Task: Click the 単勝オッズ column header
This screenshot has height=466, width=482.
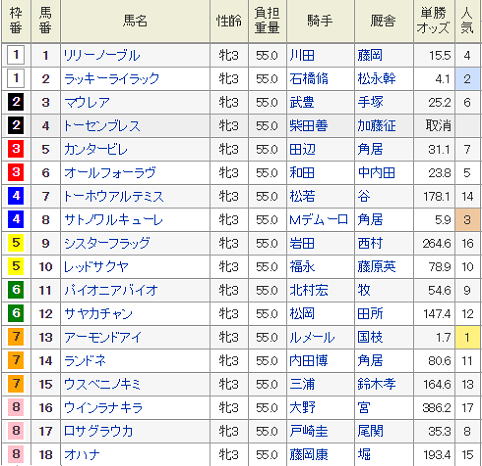Action: [x=434, y=21]
